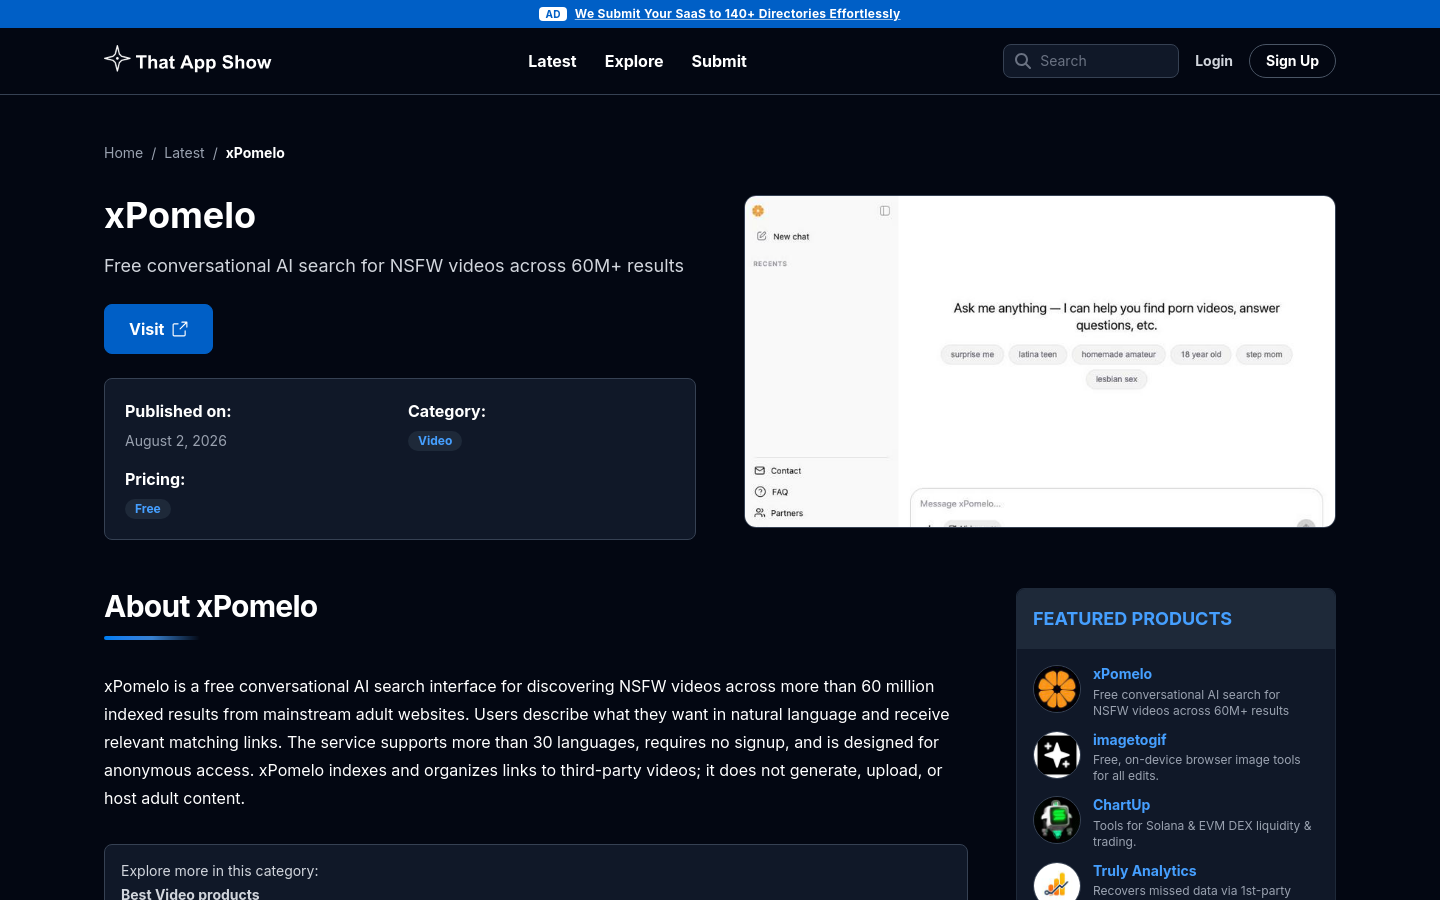Open Best Video products link
The height and width of the screenshot is (900, 1440).
[x=190, y=893]
